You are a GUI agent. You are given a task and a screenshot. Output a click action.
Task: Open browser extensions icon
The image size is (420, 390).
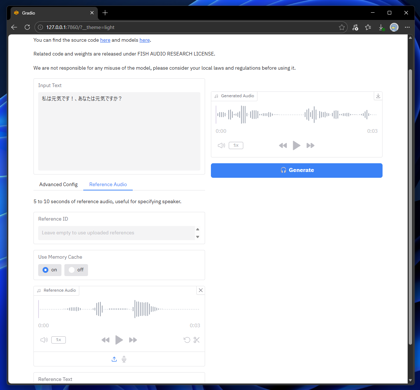[x=355, y=27]
